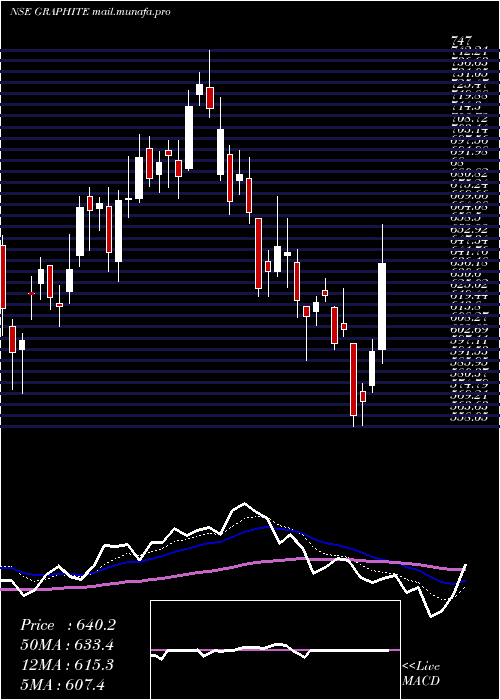Click the '747' top price axis label
500x700 pixels.
[x=462, y=42]
